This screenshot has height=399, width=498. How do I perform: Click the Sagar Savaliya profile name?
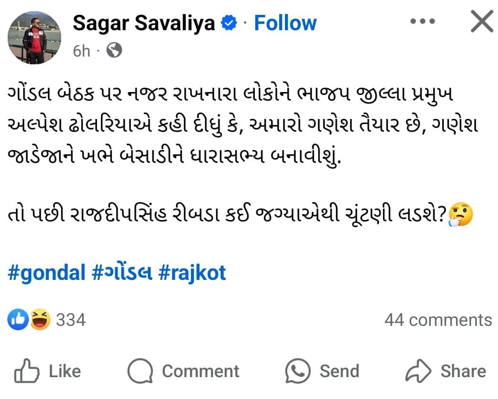tap(144, 23)
